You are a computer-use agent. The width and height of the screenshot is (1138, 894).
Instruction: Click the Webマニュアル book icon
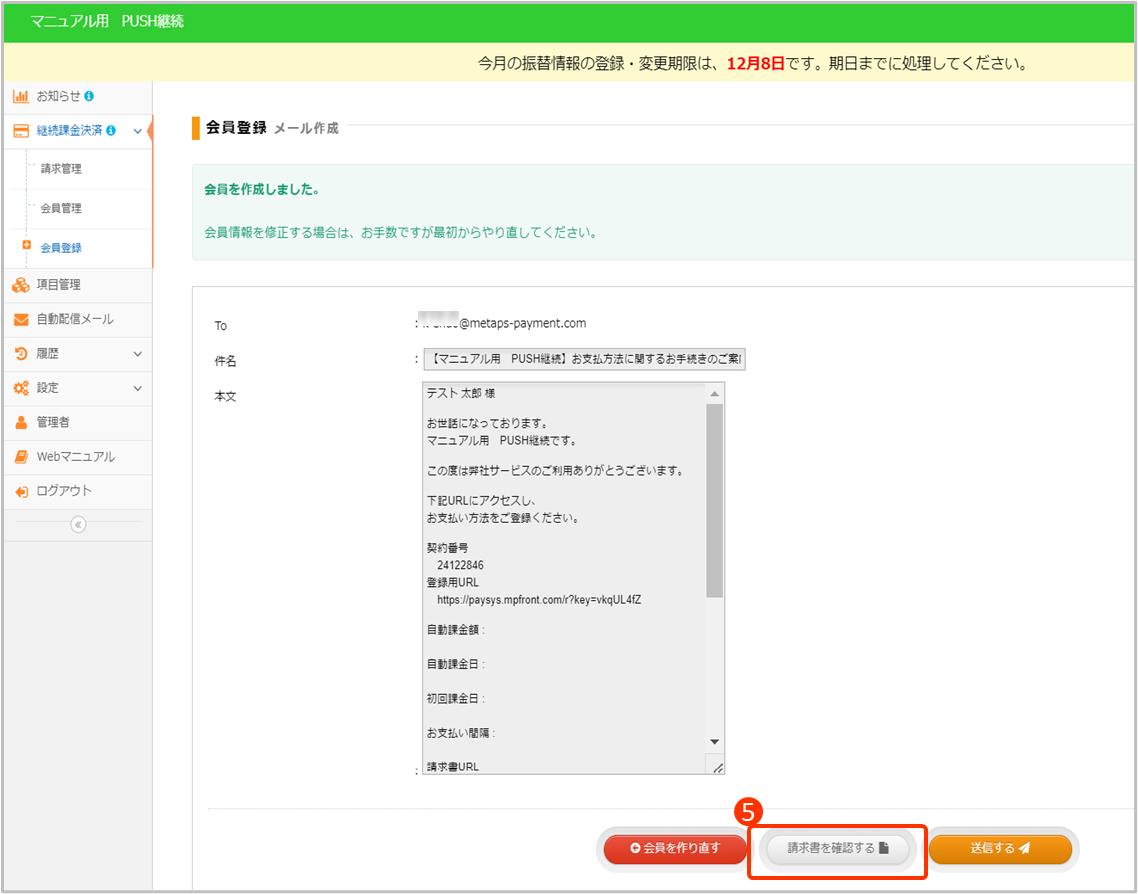tap(20, 457)
